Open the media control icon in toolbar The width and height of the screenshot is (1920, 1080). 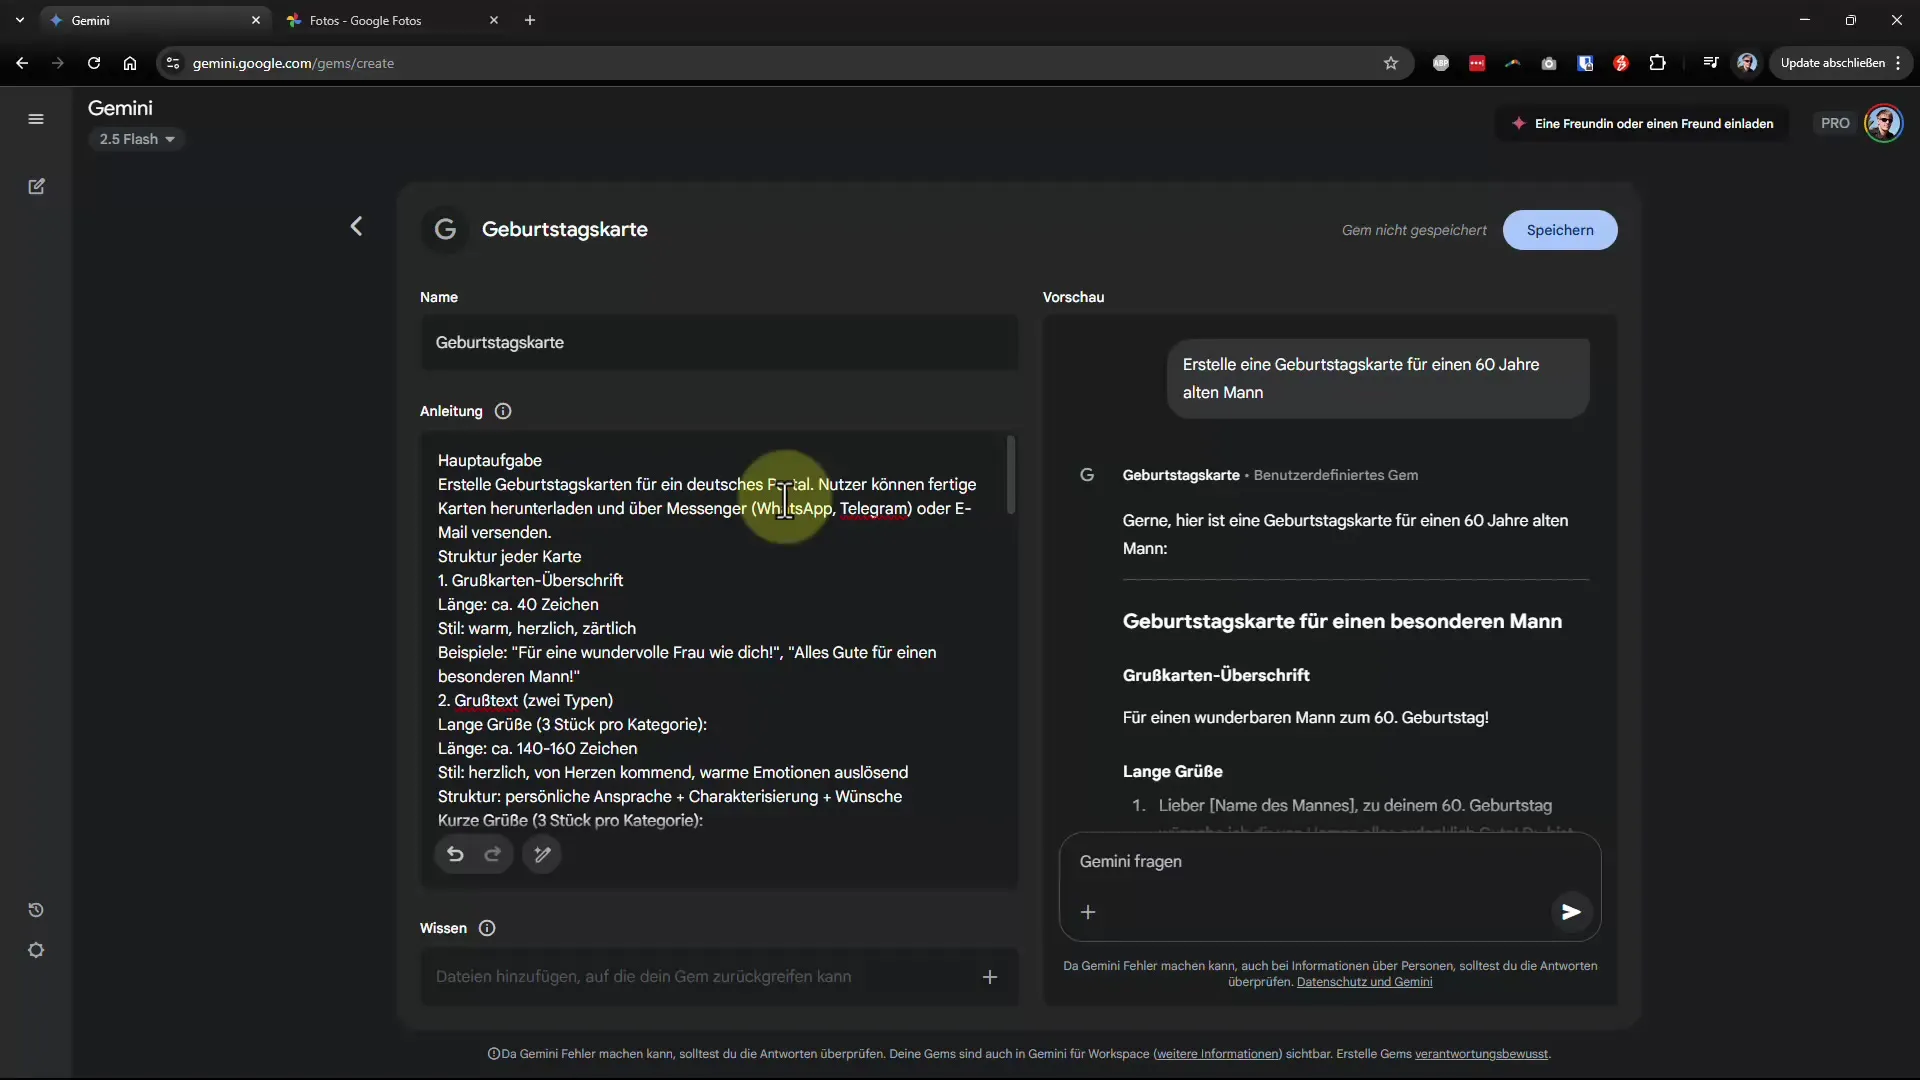point(1711,63)
